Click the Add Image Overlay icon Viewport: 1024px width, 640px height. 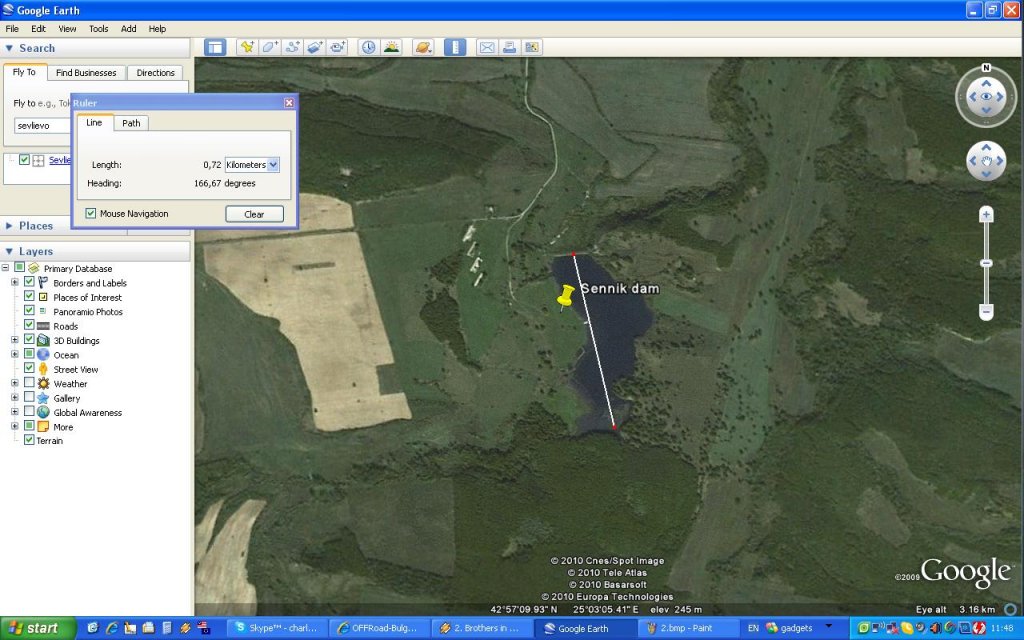(x=316, y=47)
